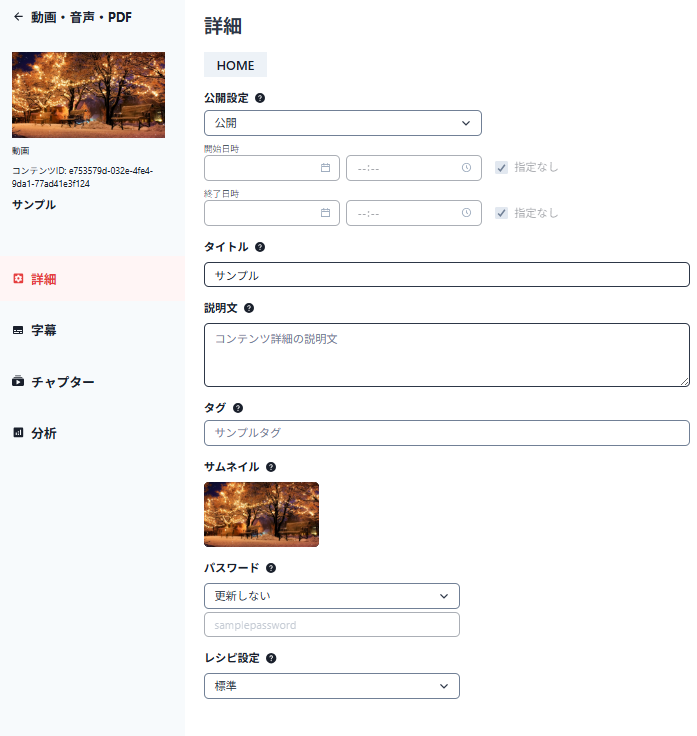Open the レシピ設定 dropdown showing 標準
The height and width of the screenshot is (736, 697).
click(x=331, y=686)
